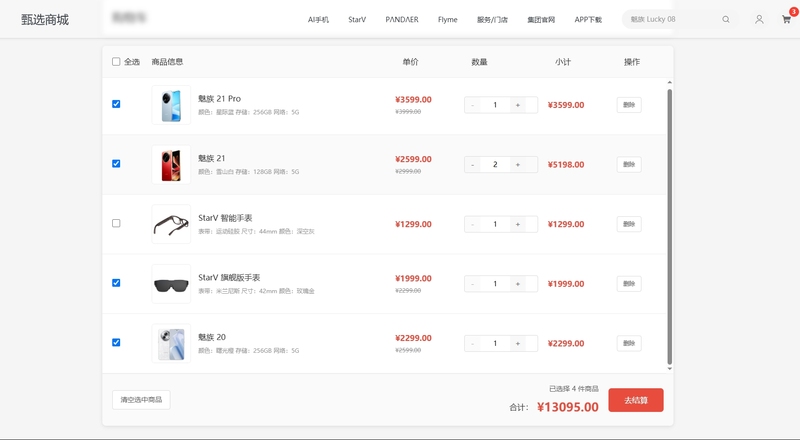Increase quantity of 魅族 21 Pro

coord(518,105)
